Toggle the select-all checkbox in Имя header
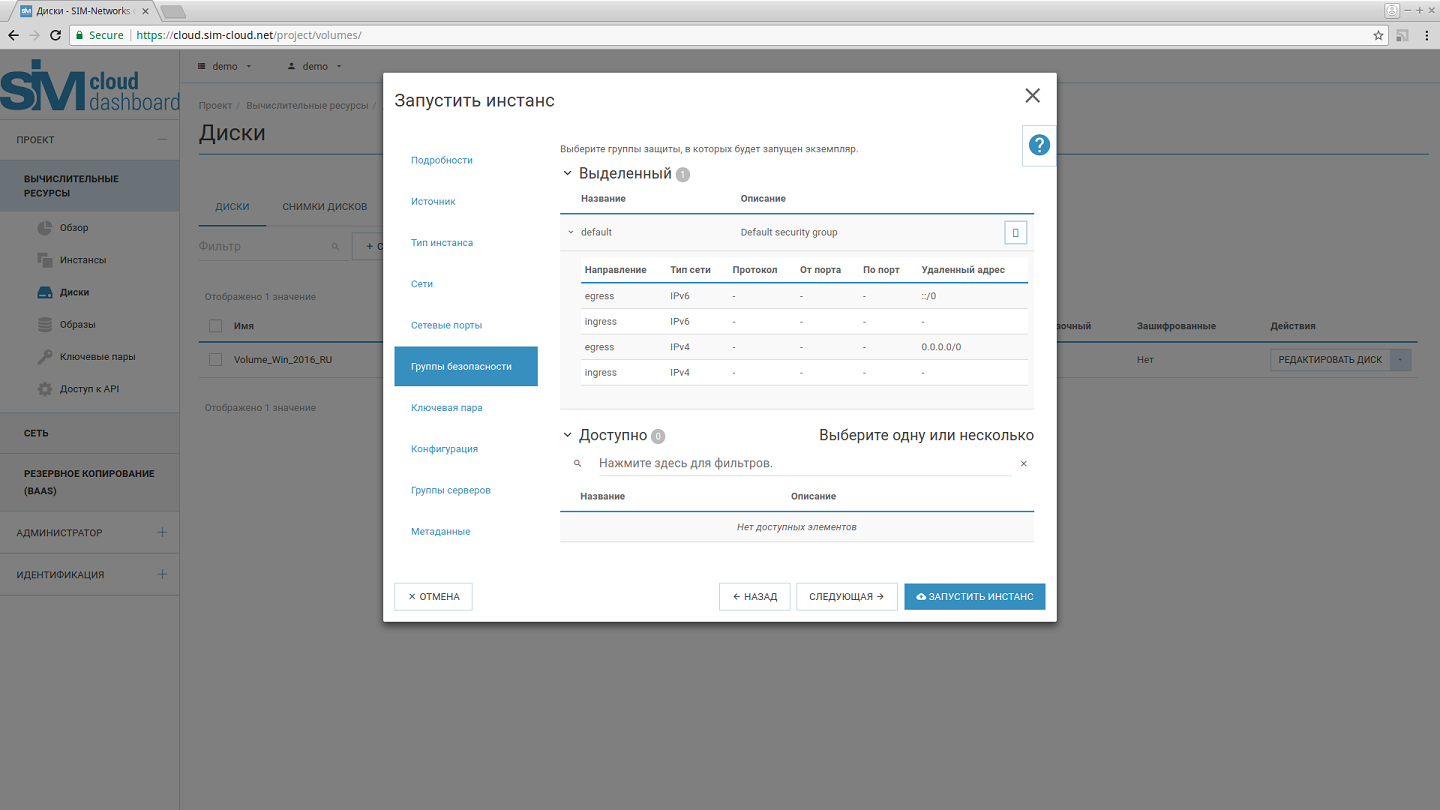 215,326
